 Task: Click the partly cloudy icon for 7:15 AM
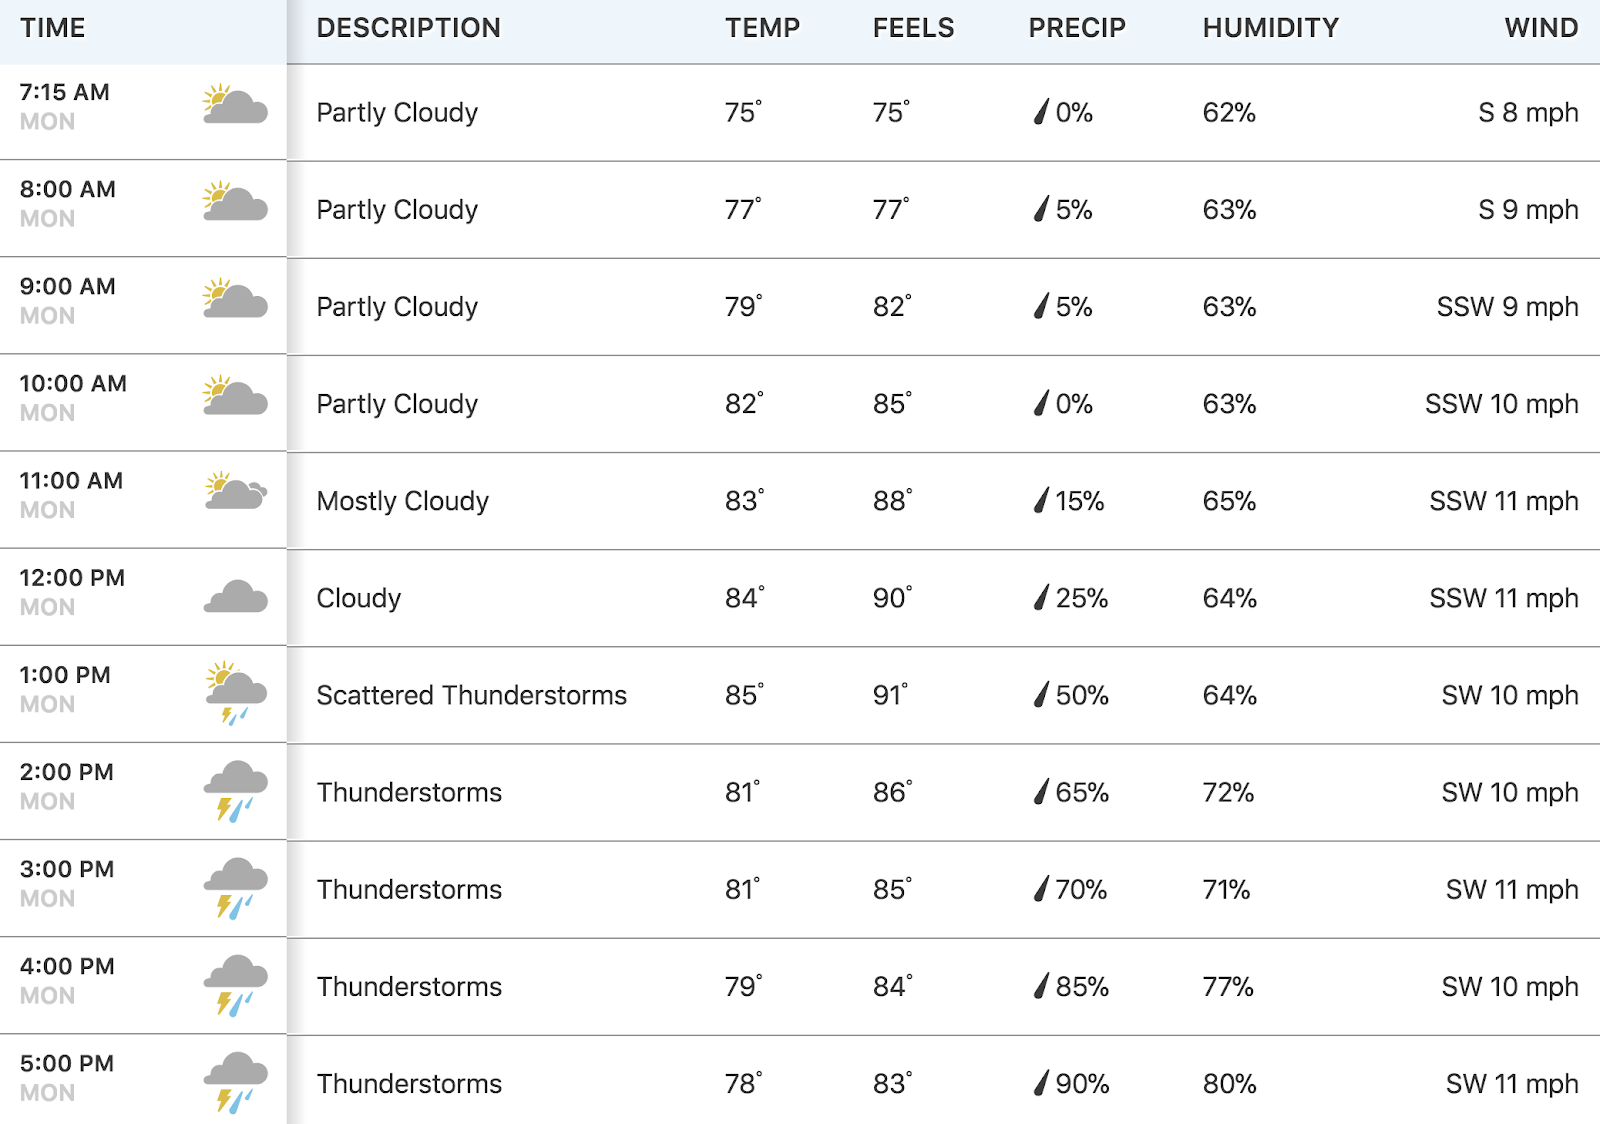(x=235, y=104)
